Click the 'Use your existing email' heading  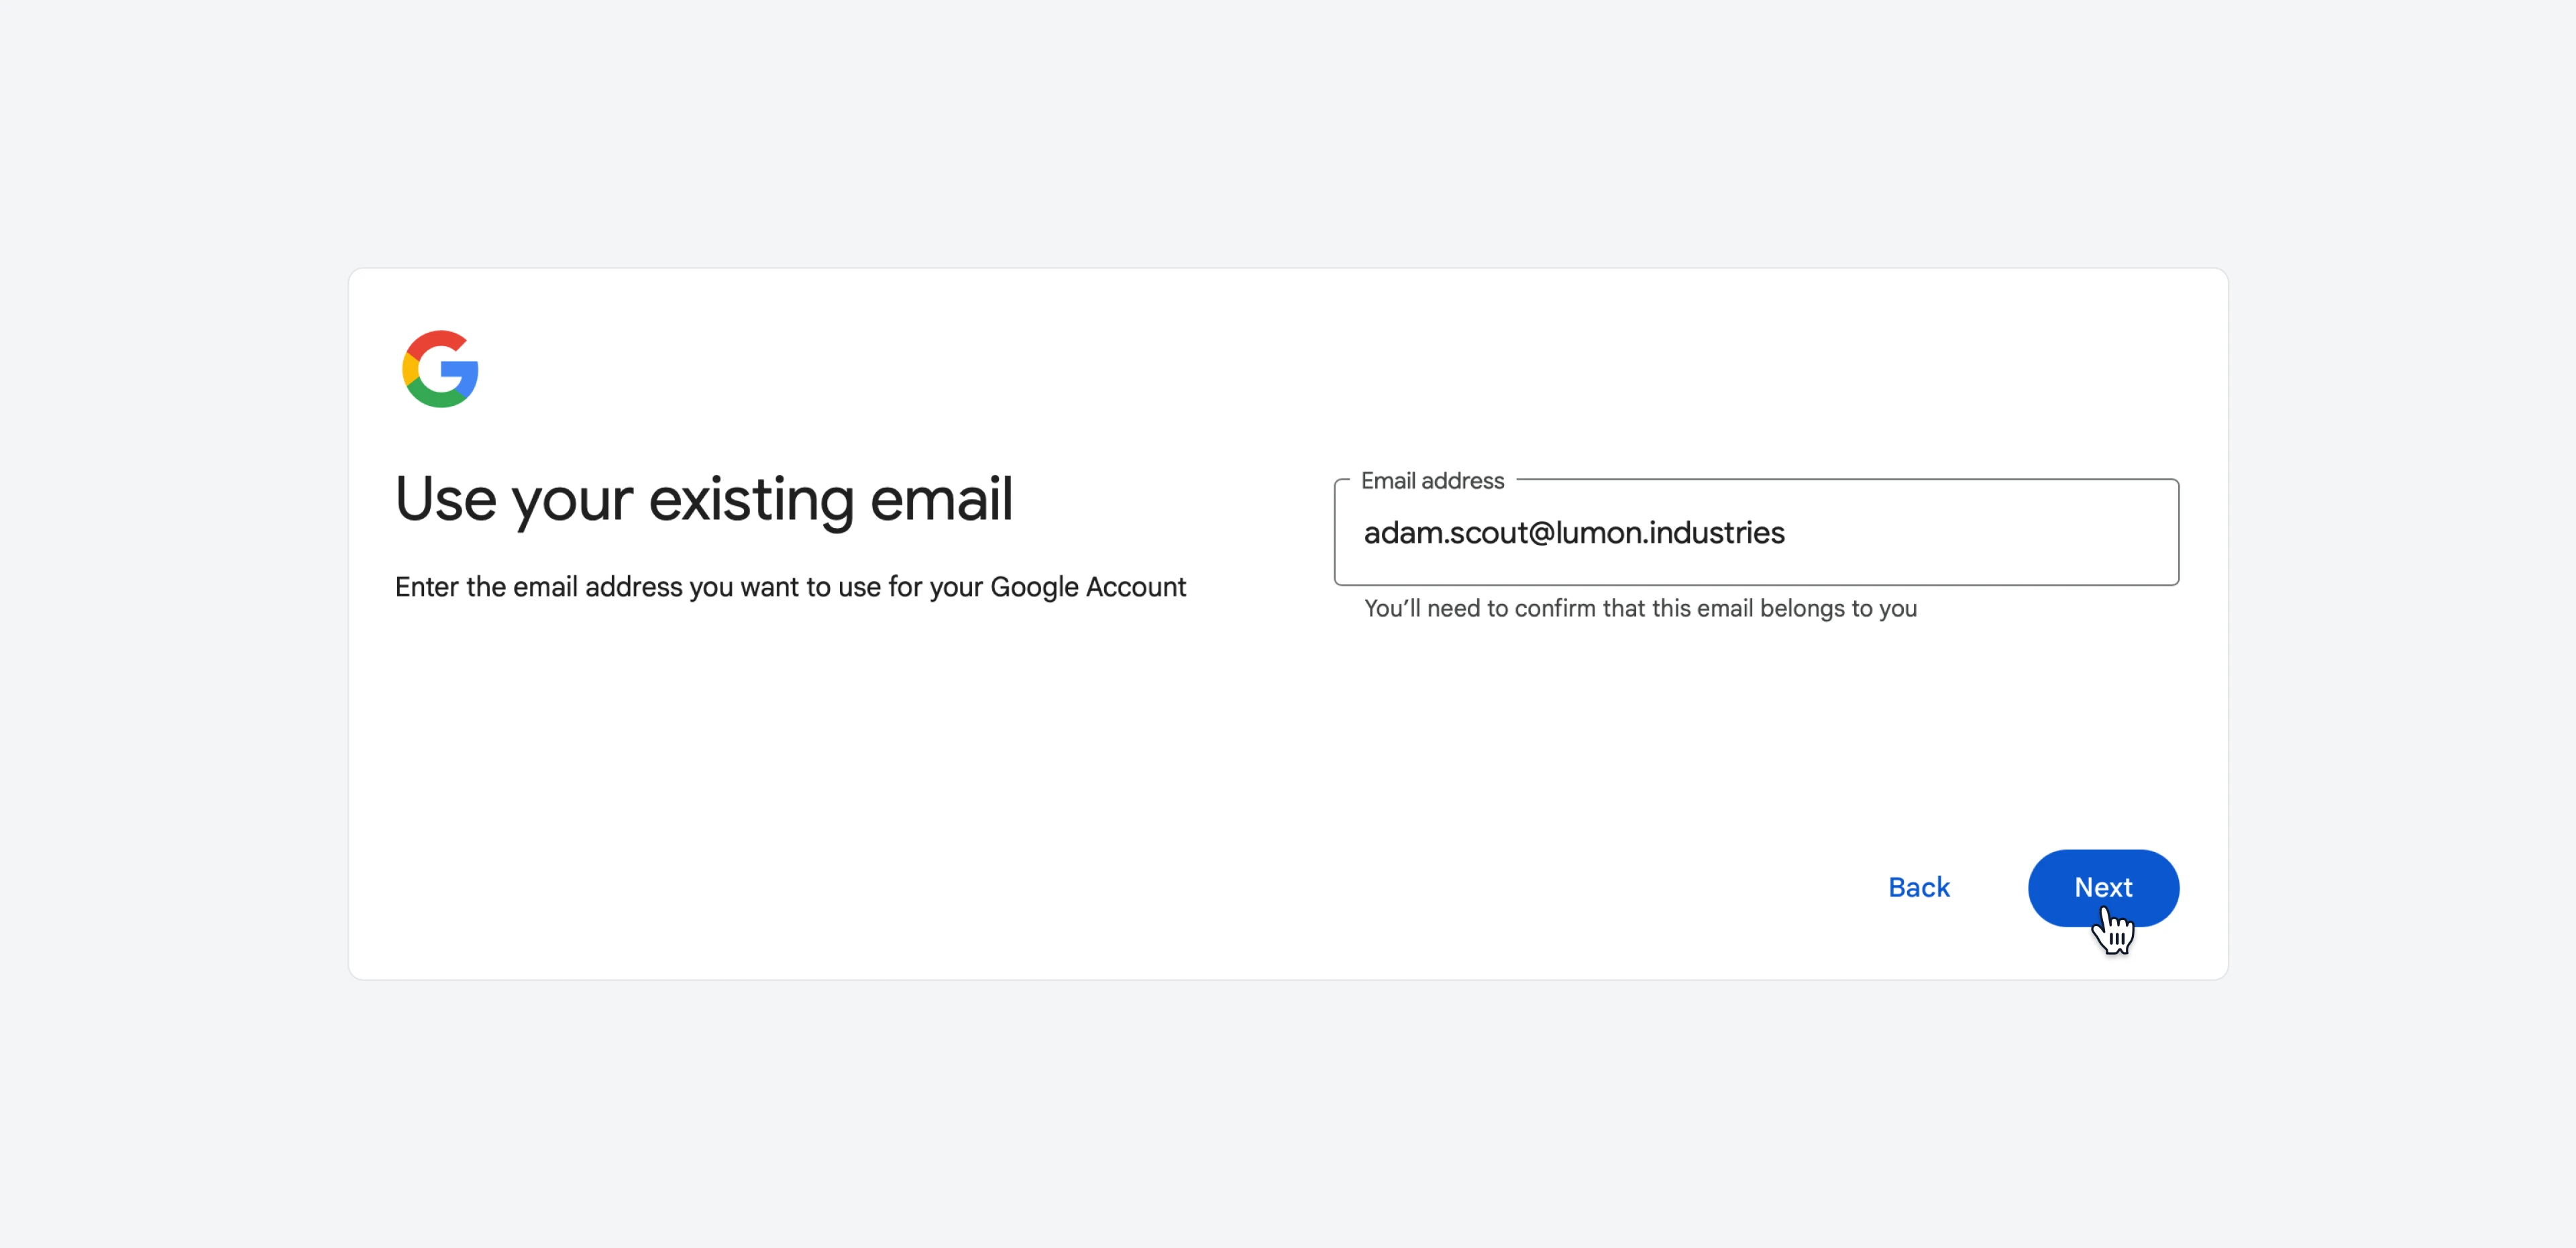[704, 499]
